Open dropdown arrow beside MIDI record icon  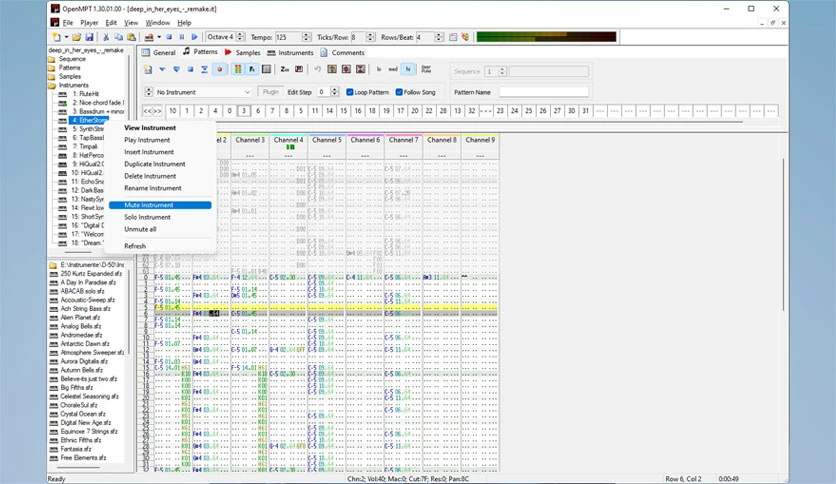pyautogui.click(x=159, y=37)
